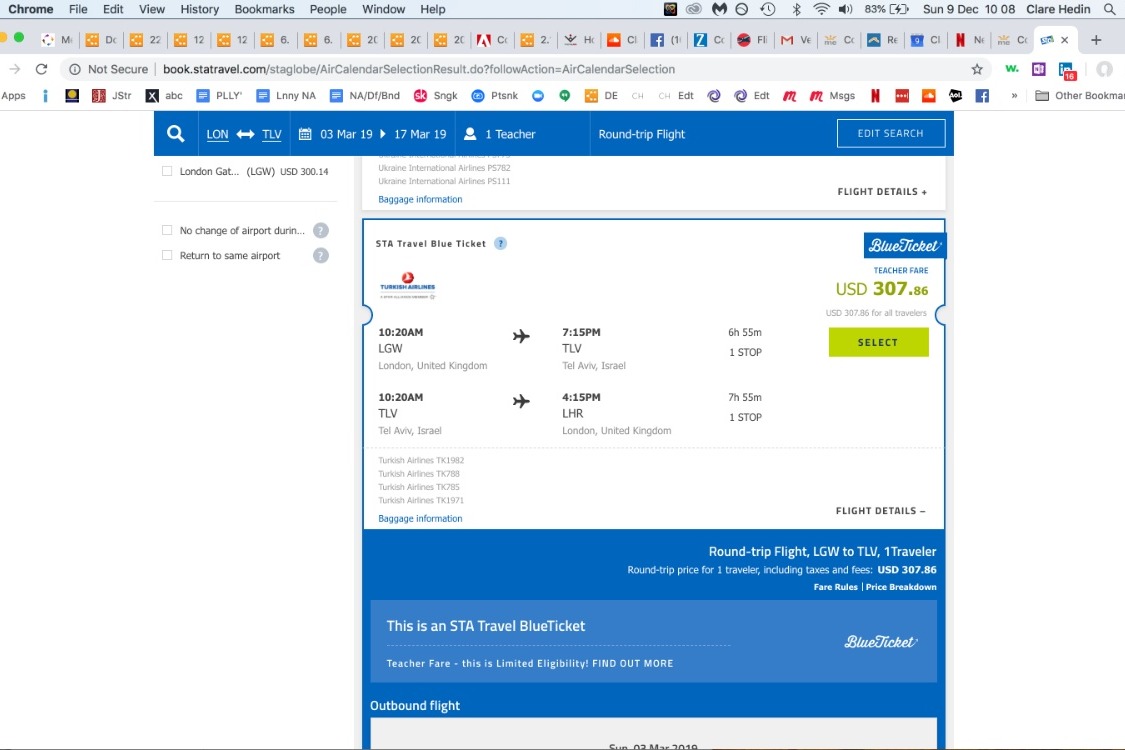Open the Fare Rules link
The image size is (1125, 750).
835,587
